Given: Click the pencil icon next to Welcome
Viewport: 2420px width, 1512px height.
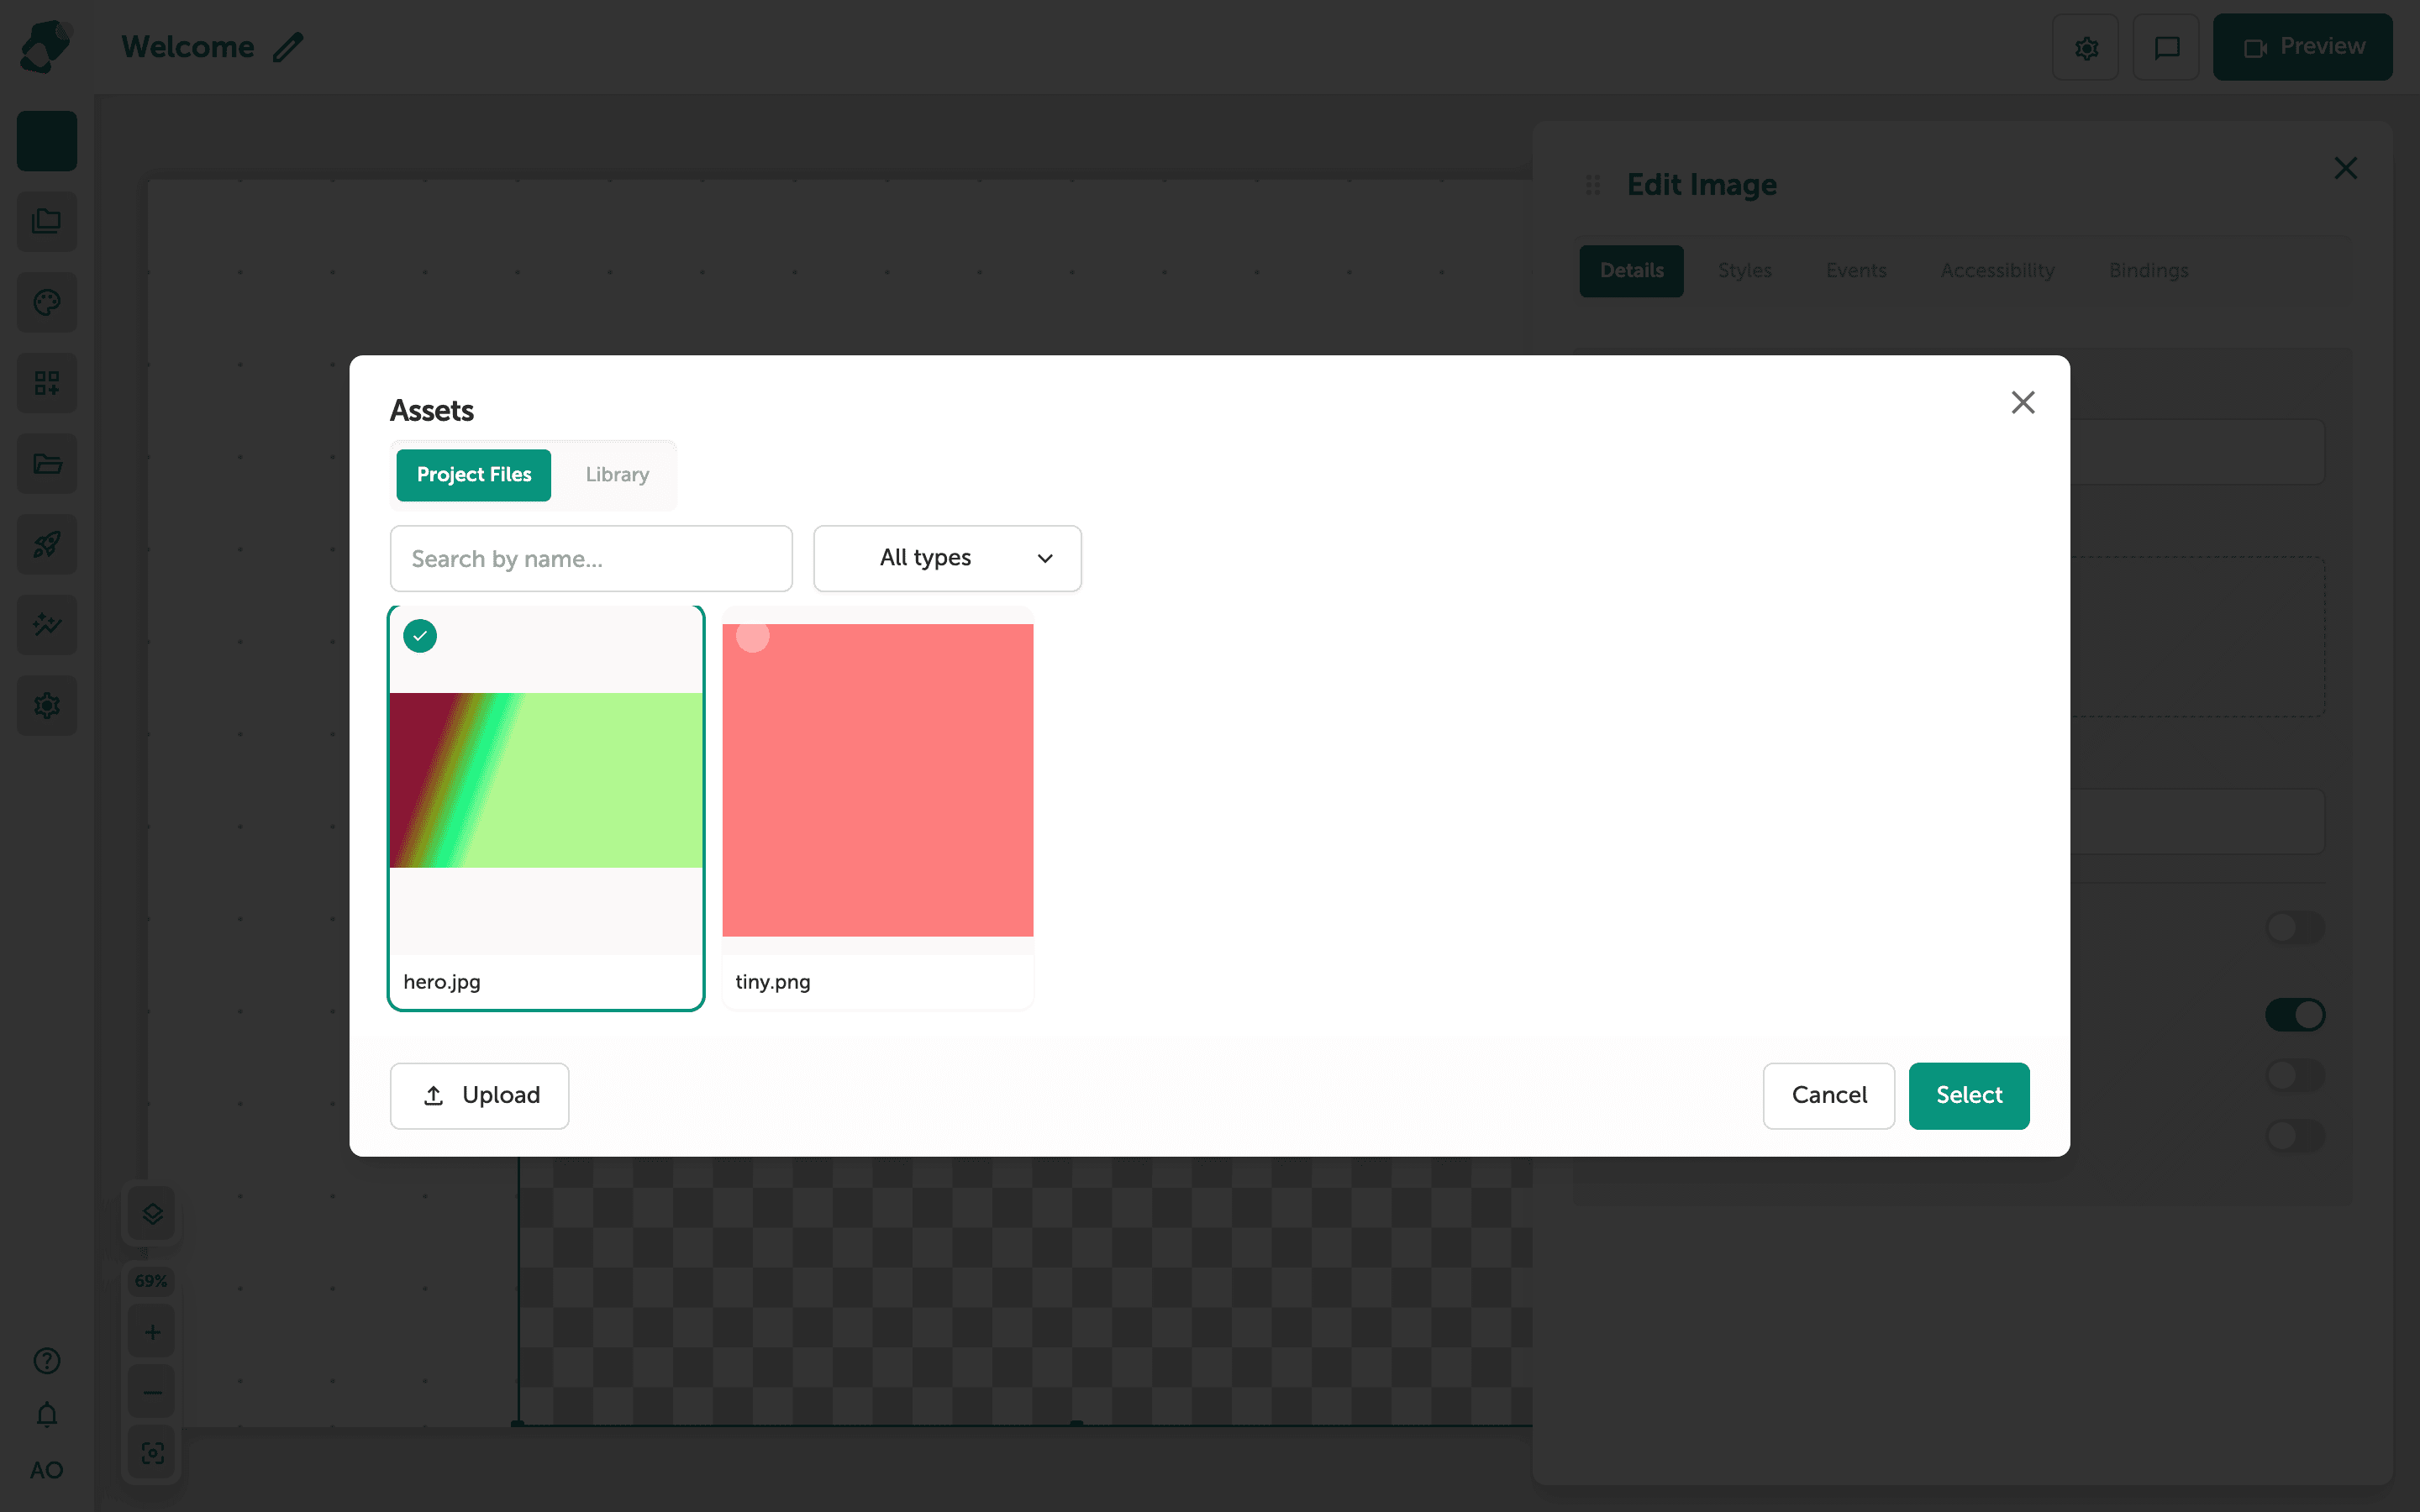Looking at the screenshot, I should [x=288, y=47].
